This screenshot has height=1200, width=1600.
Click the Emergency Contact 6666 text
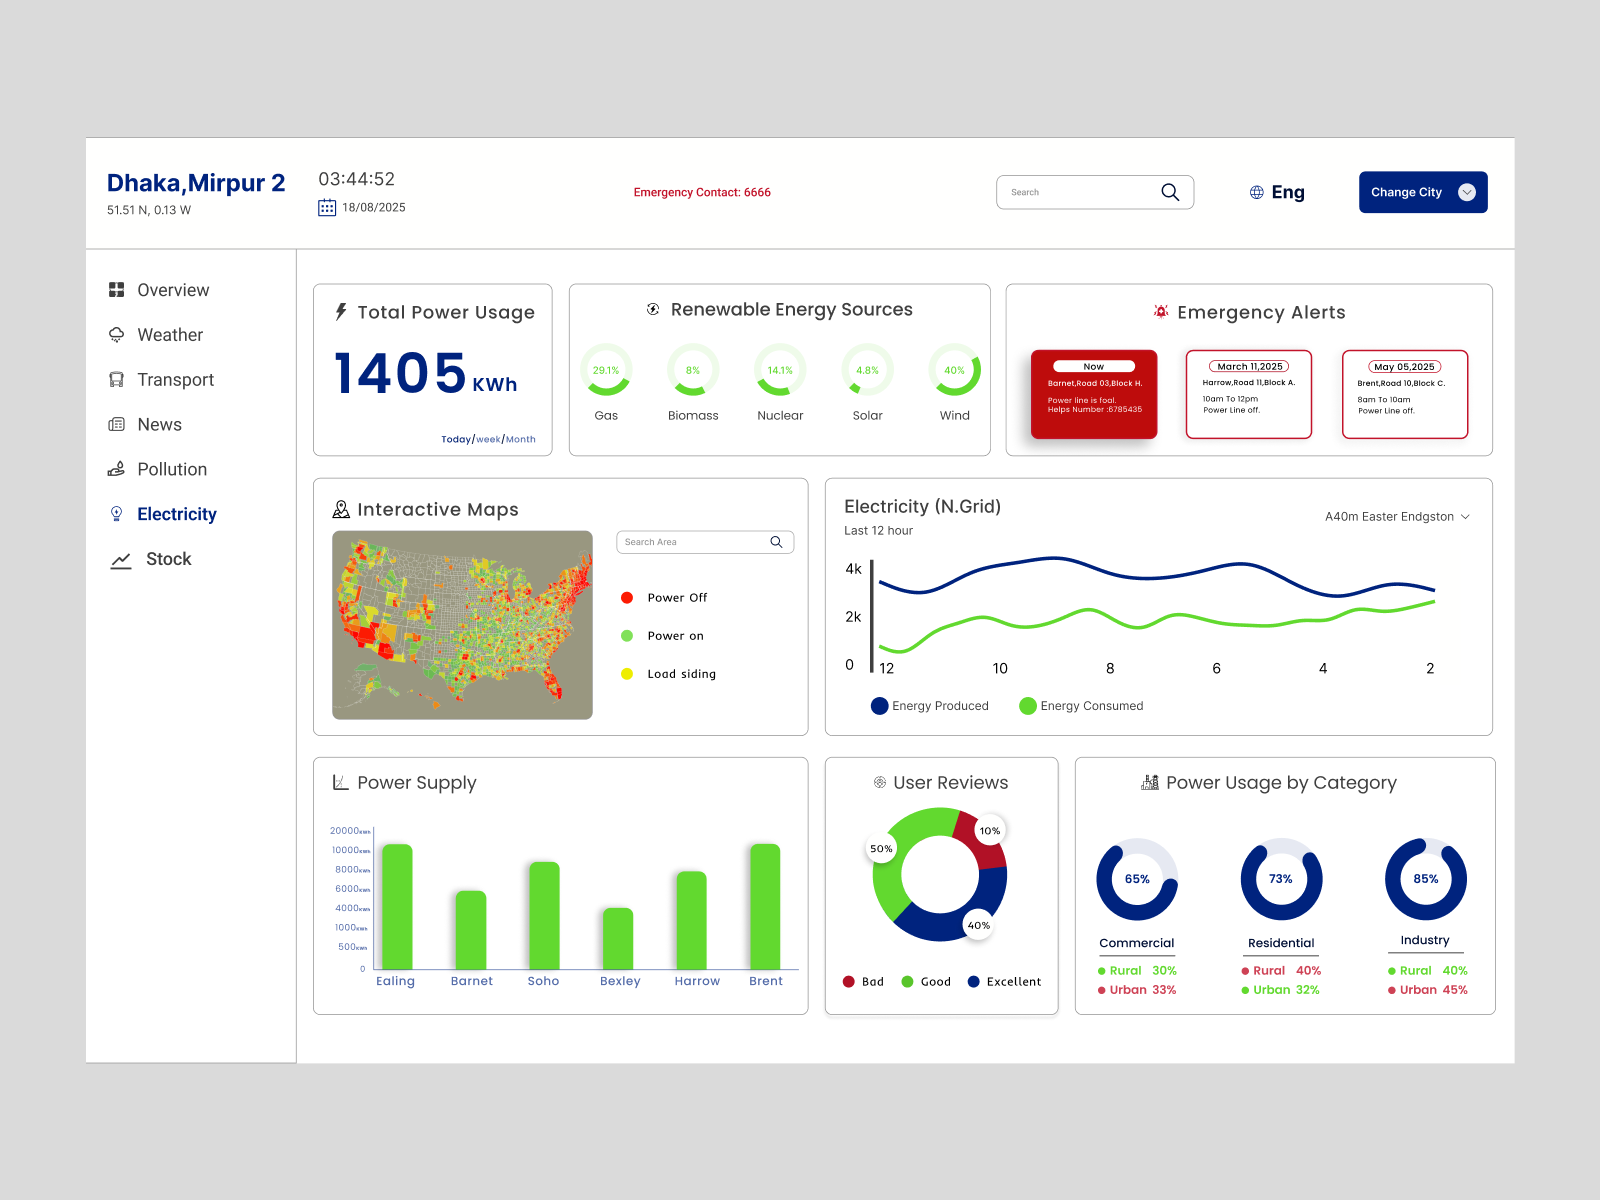(x=702, y=192)
